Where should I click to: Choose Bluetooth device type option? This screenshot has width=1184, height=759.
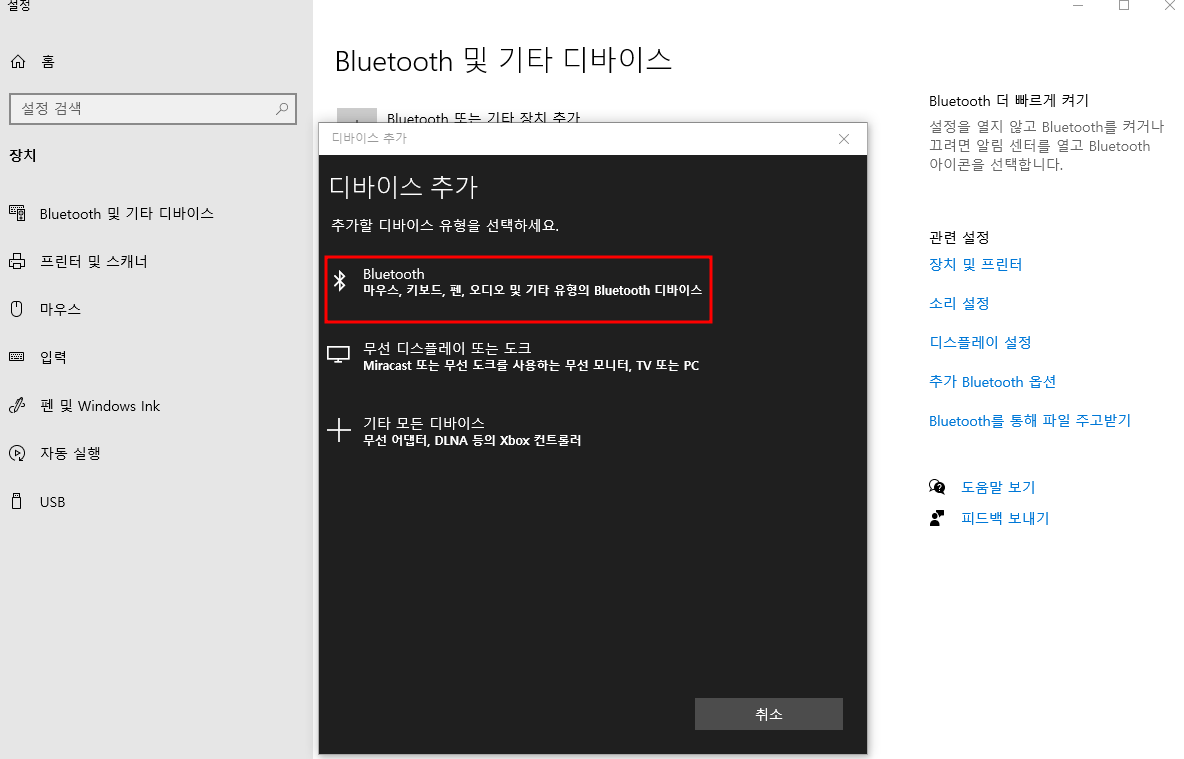518,289
